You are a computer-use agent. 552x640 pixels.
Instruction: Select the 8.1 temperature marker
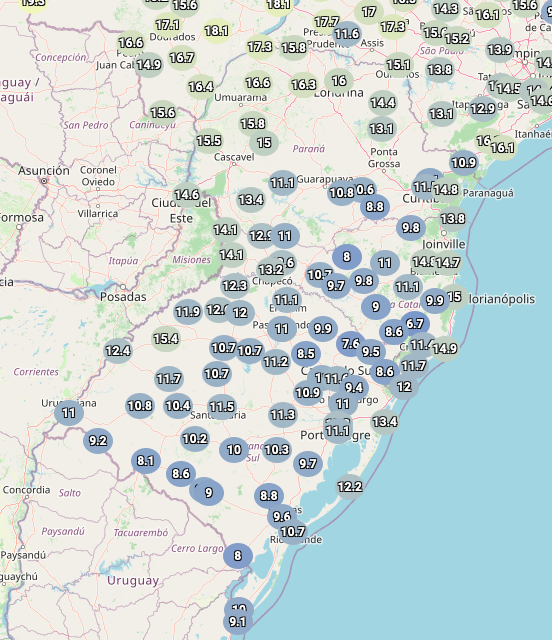pos(145,461)
